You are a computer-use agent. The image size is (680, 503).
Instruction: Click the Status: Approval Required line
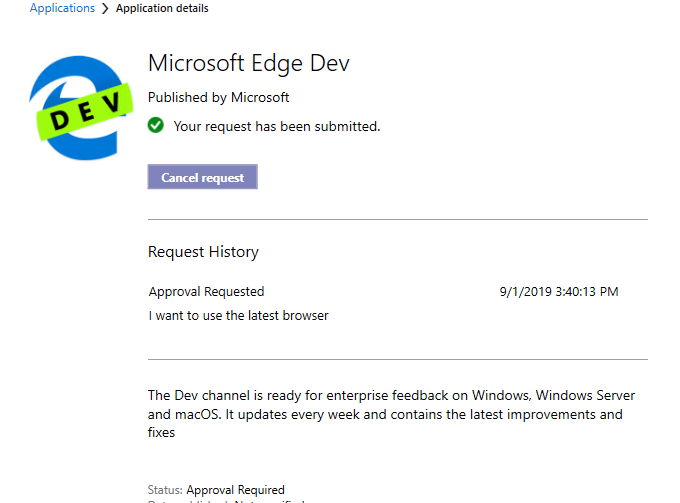[x=216, y=490]
